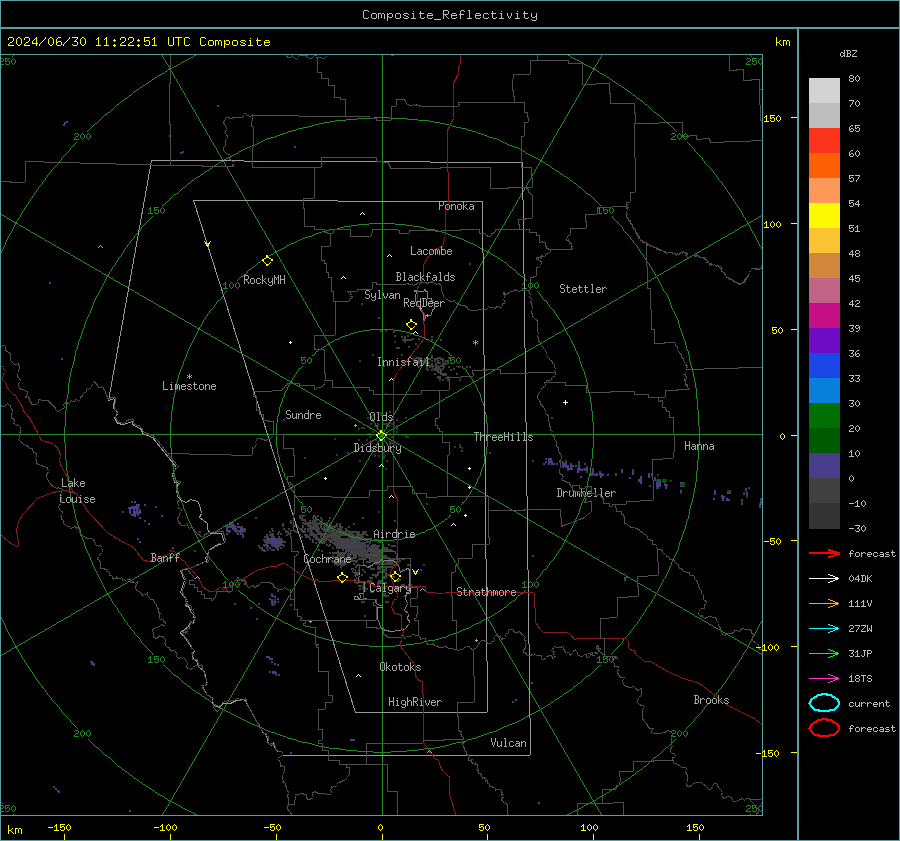This screenshot has height=841, width=900.
Task: Click the HighRiver town label
Action: (x=415, y=702)
